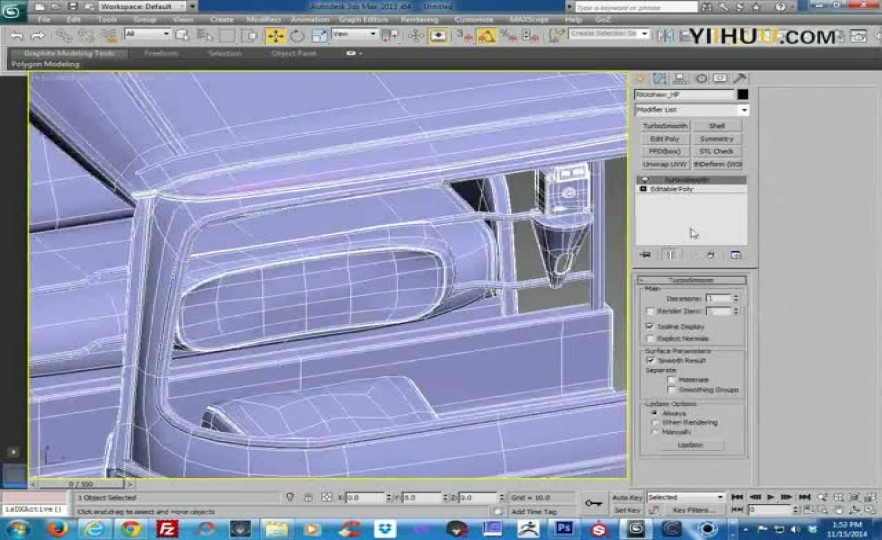Select When Rendering update option
The image size is (882, 540).
(654, 422)
